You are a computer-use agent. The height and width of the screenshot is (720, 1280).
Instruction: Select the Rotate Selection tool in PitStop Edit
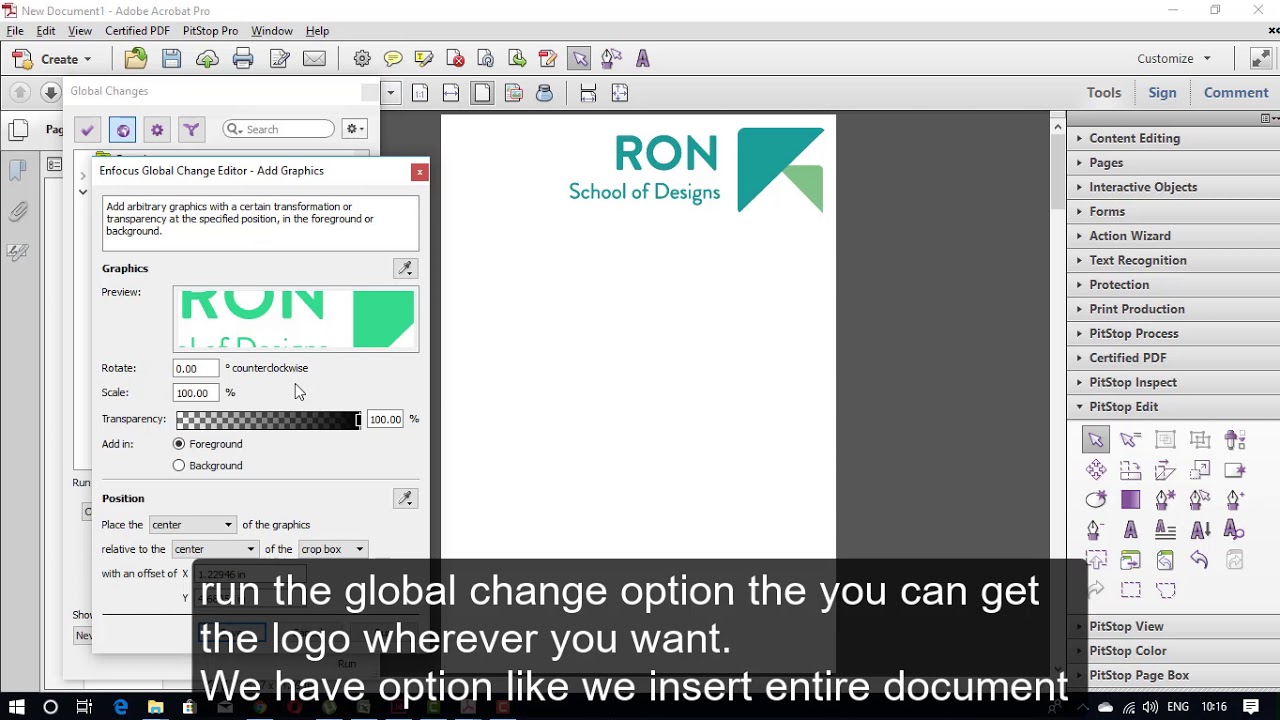[x=1131, y=470]
